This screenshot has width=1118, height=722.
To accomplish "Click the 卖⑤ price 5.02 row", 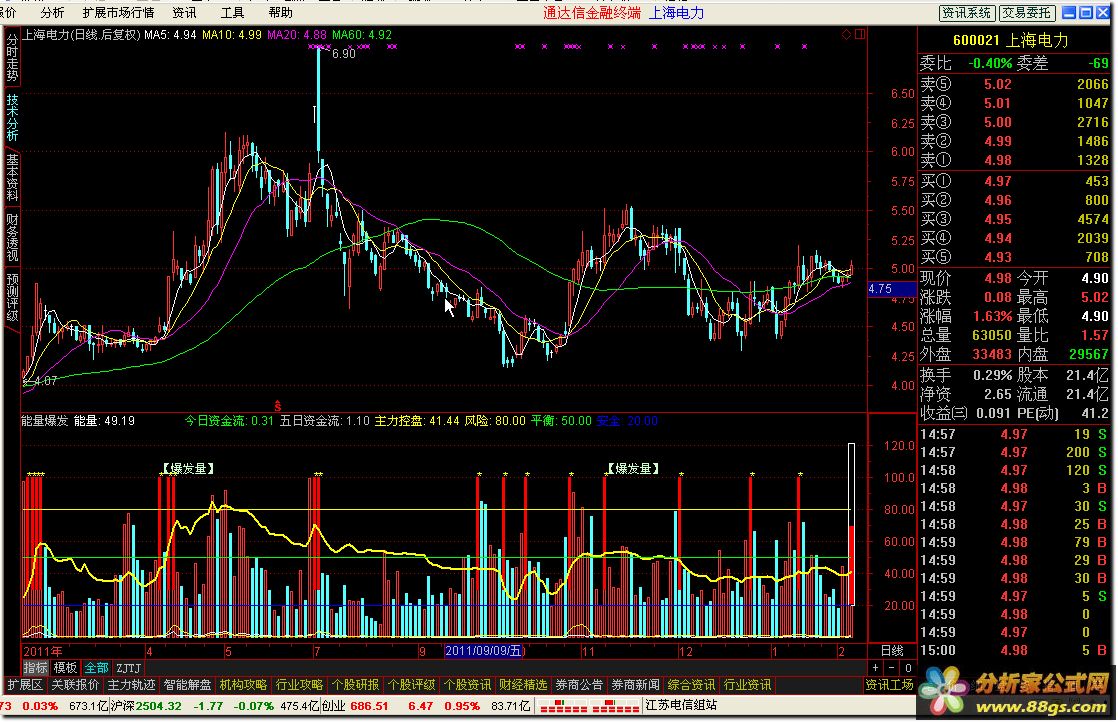I will (1015, 84).
